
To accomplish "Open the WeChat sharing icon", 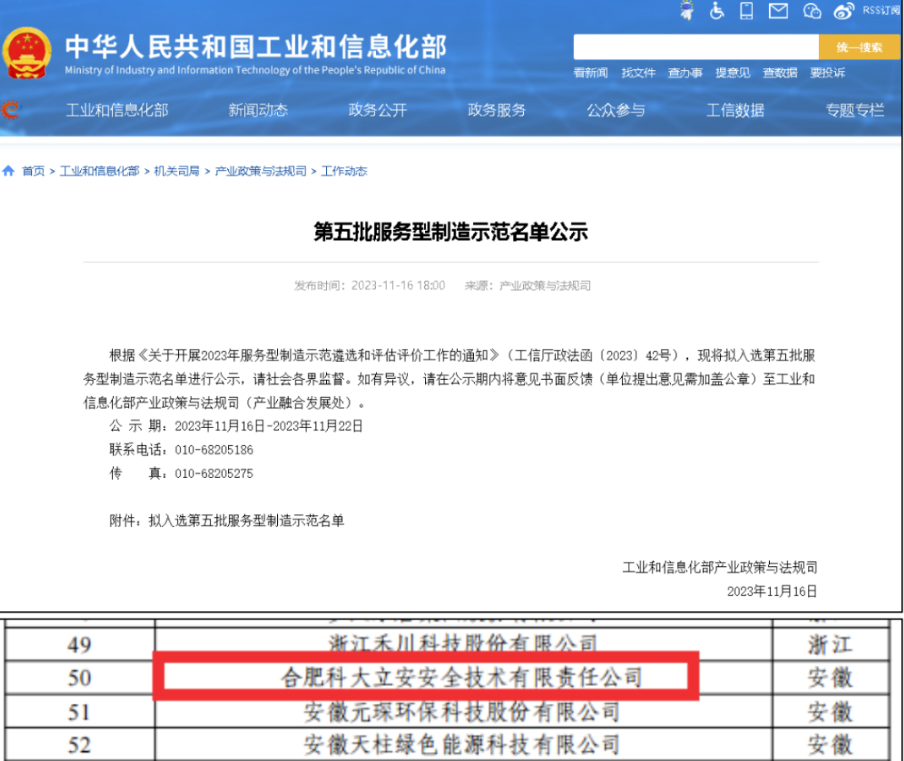I will click(811, 11).
